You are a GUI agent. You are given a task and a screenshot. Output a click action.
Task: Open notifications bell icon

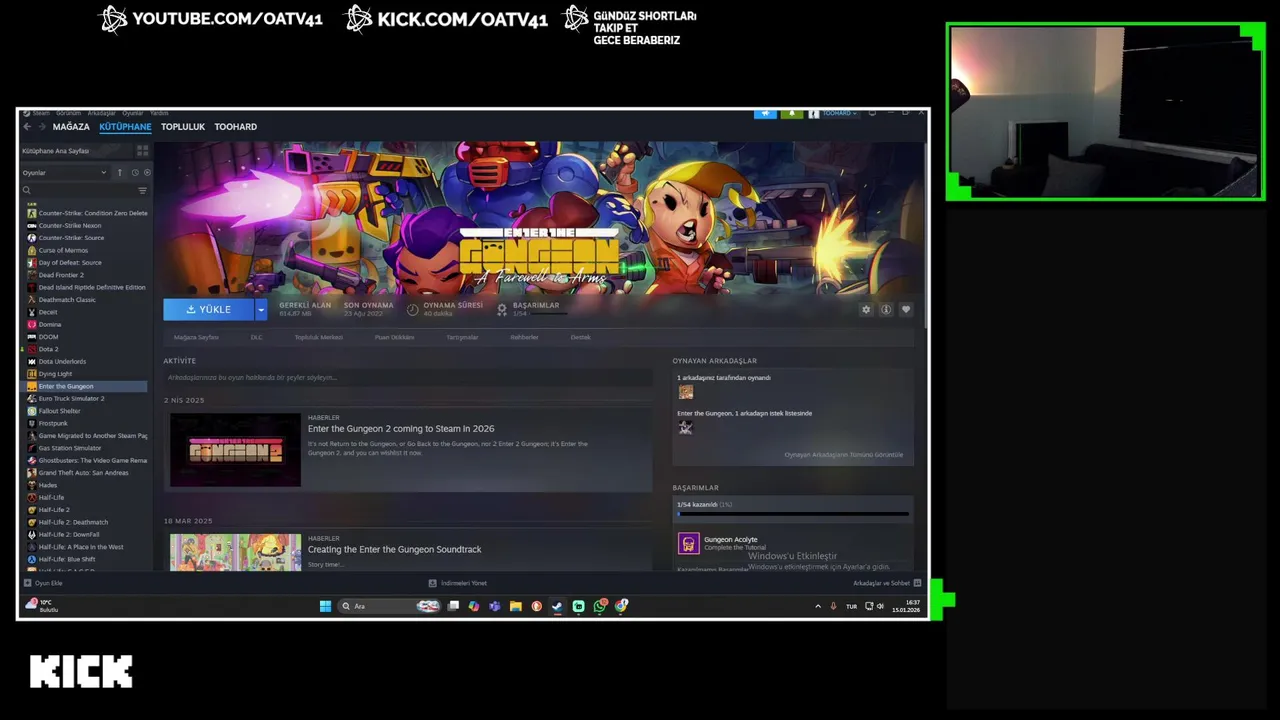(x=791, y=113)
